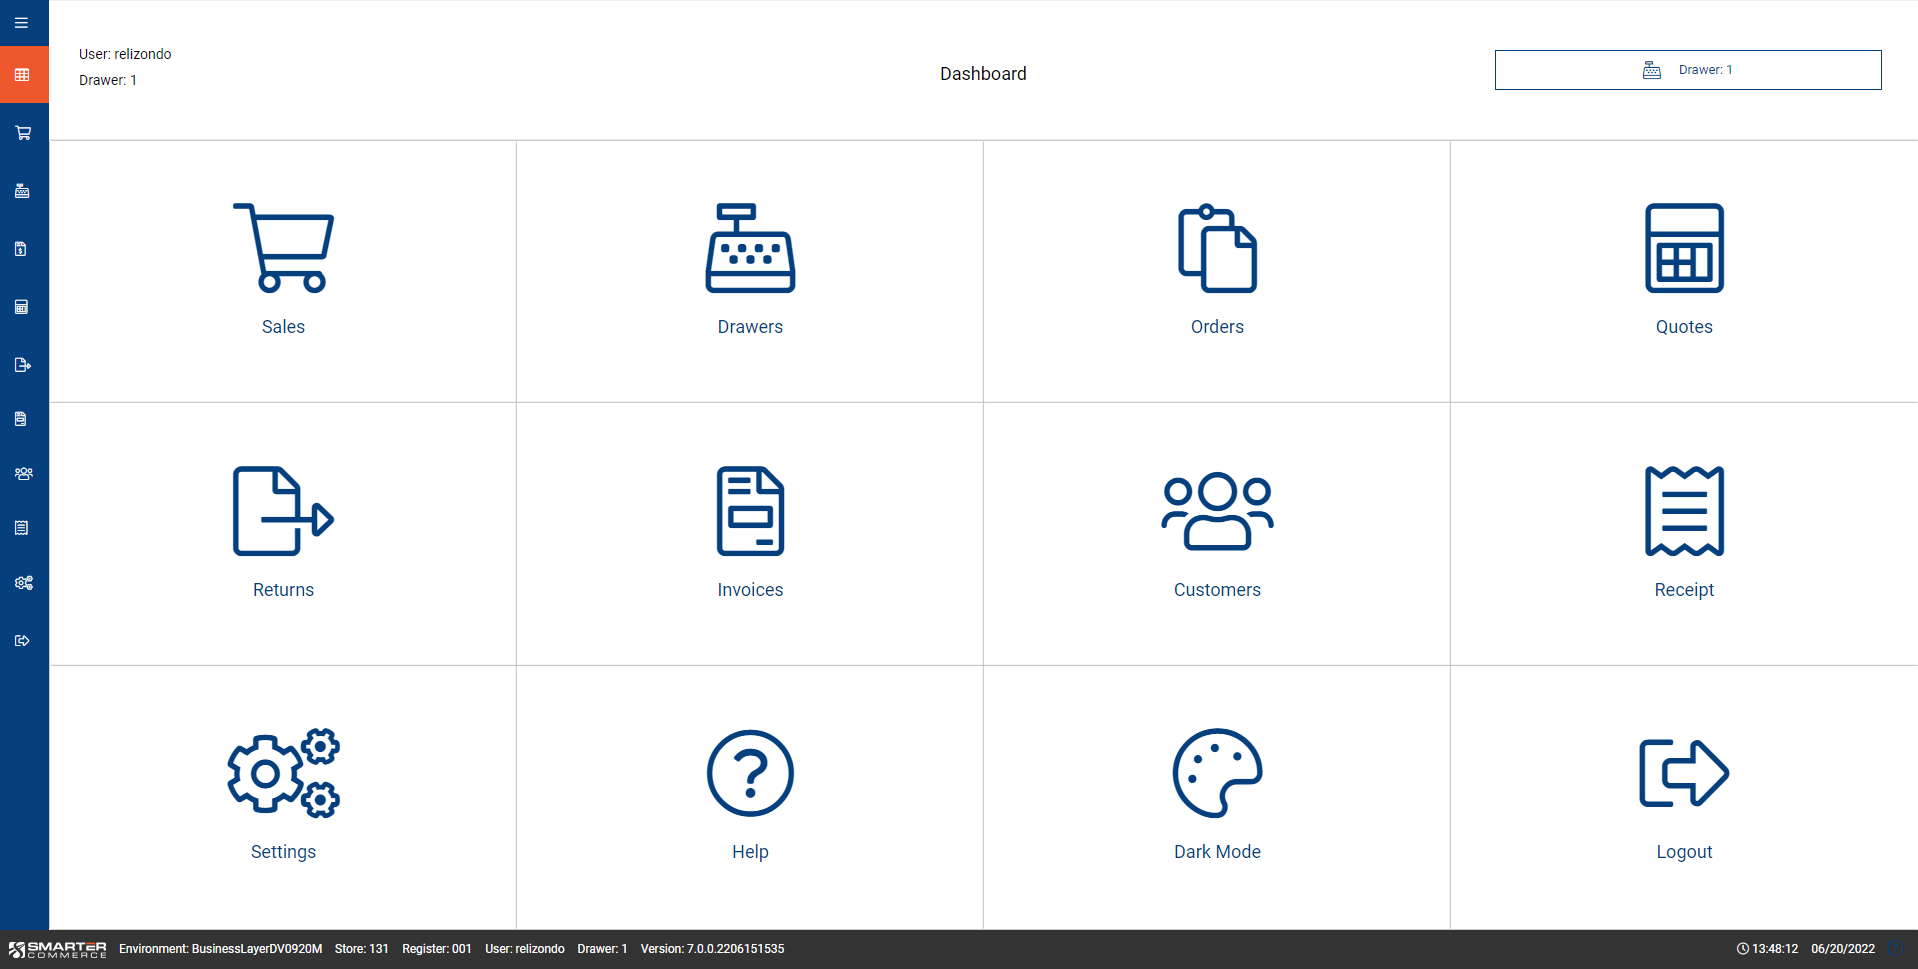Log out using the sidebar exit icon
This screenshot has width=1918, height=969.
22,641
